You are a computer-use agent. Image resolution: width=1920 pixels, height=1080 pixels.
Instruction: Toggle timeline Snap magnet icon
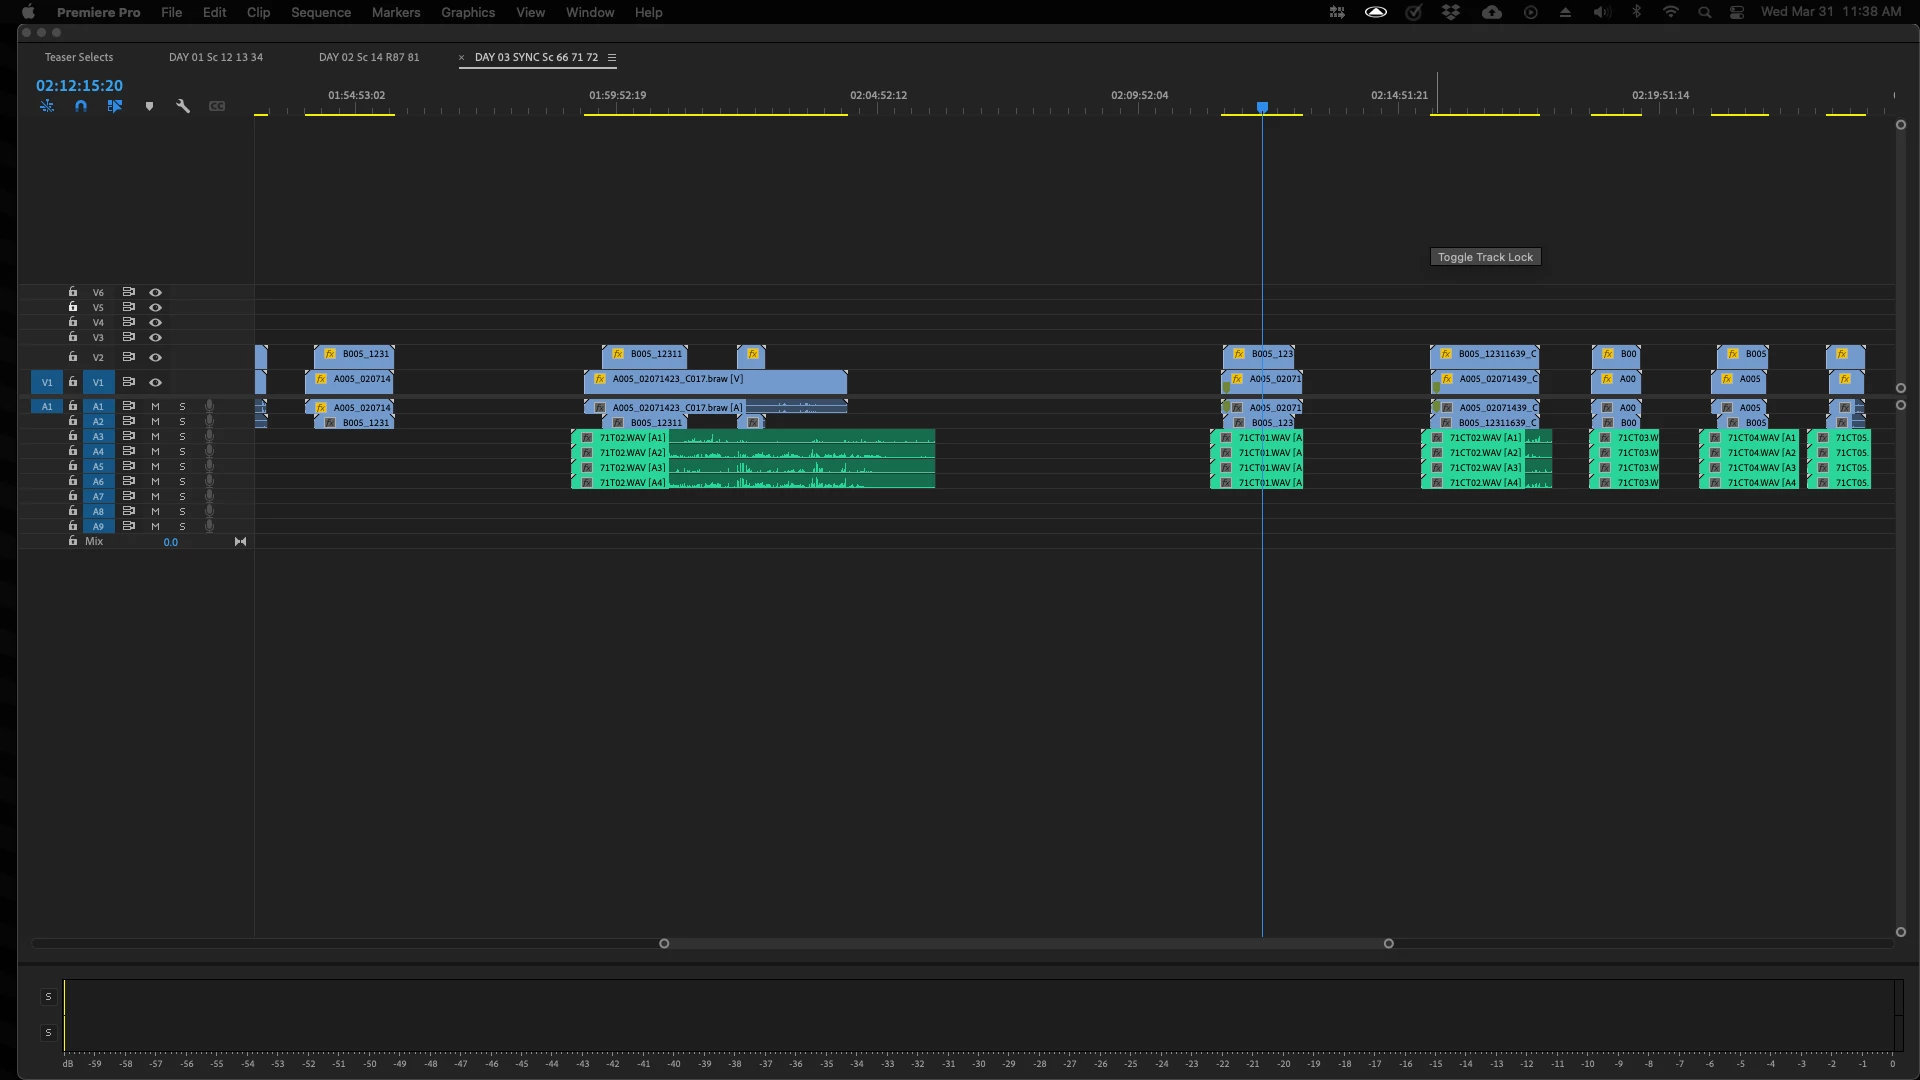[x=81, y=106]
